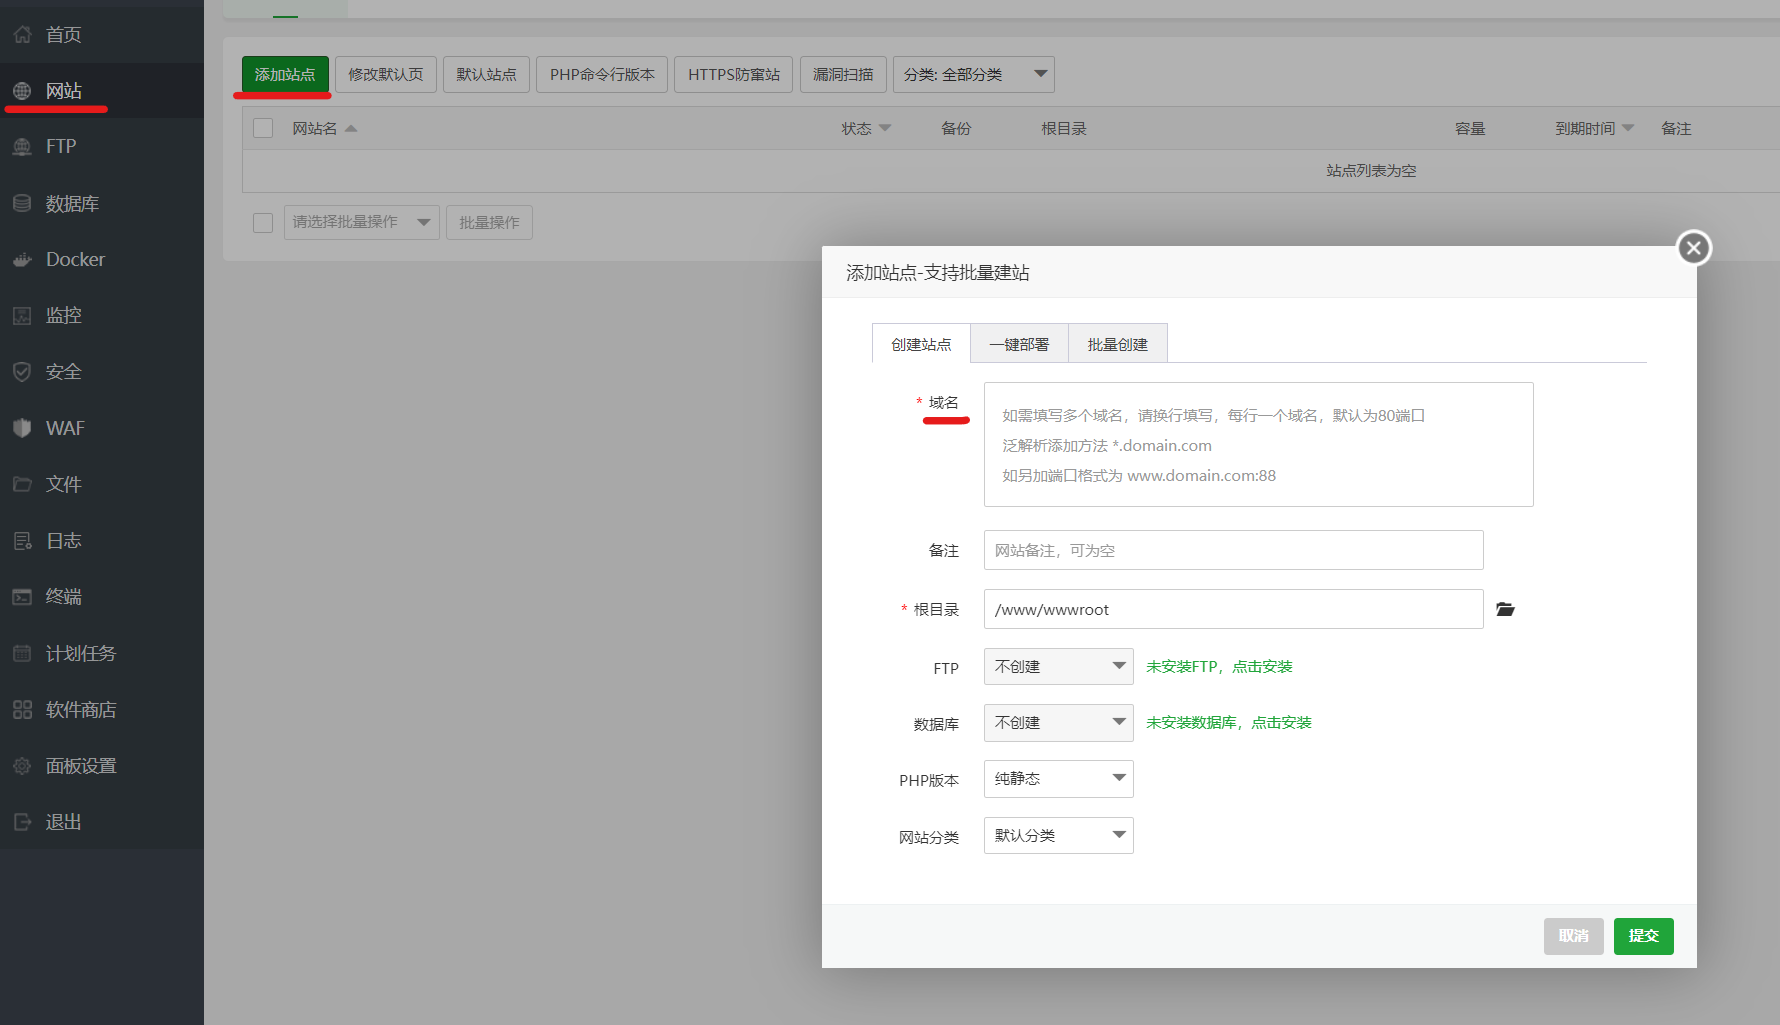
Task: Click the 未安装FTP，点击安装 link
Action: click(x=1219, y=666)
